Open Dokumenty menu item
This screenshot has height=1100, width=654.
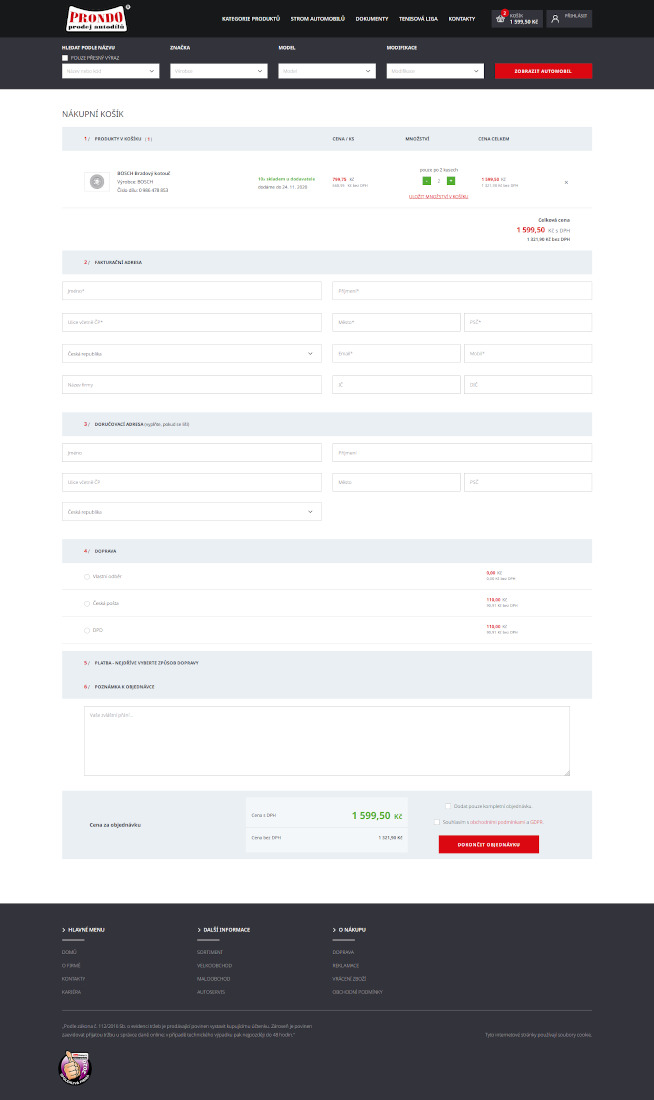tap(372, 19)
